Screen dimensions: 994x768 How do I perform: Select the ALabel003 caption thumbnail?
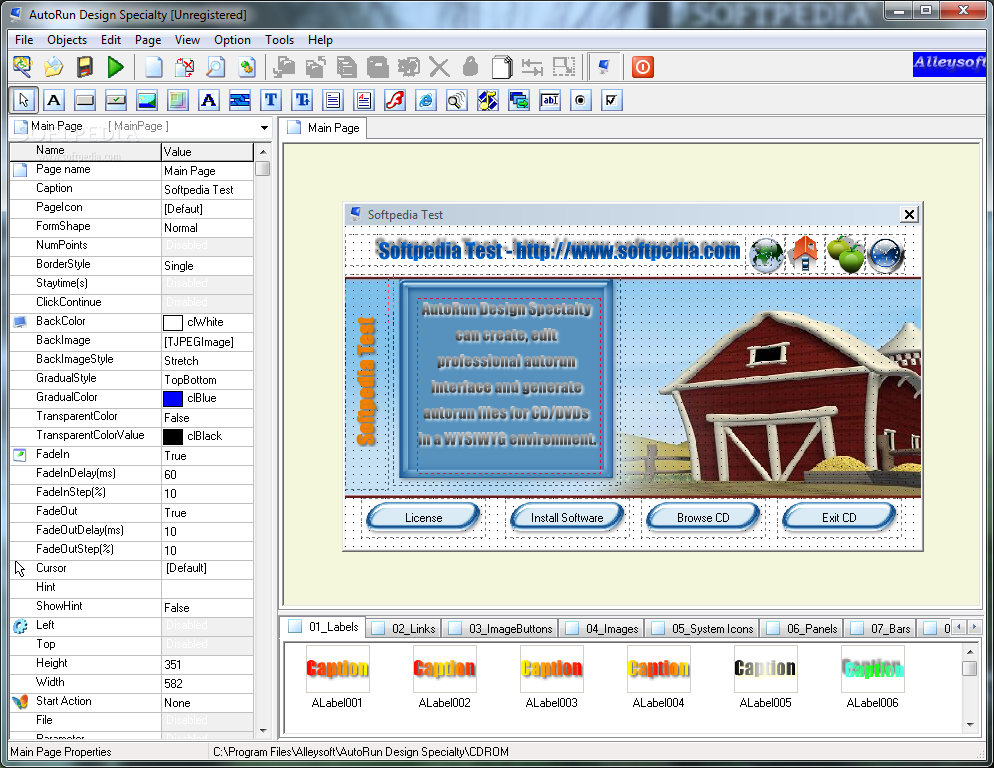pos(551,669)
